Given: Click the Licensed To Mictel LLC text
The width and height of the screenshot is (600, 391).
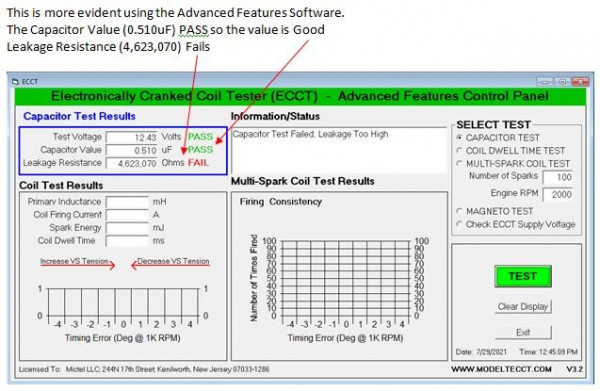Looking at the screenshot, I should pos(144,369).
